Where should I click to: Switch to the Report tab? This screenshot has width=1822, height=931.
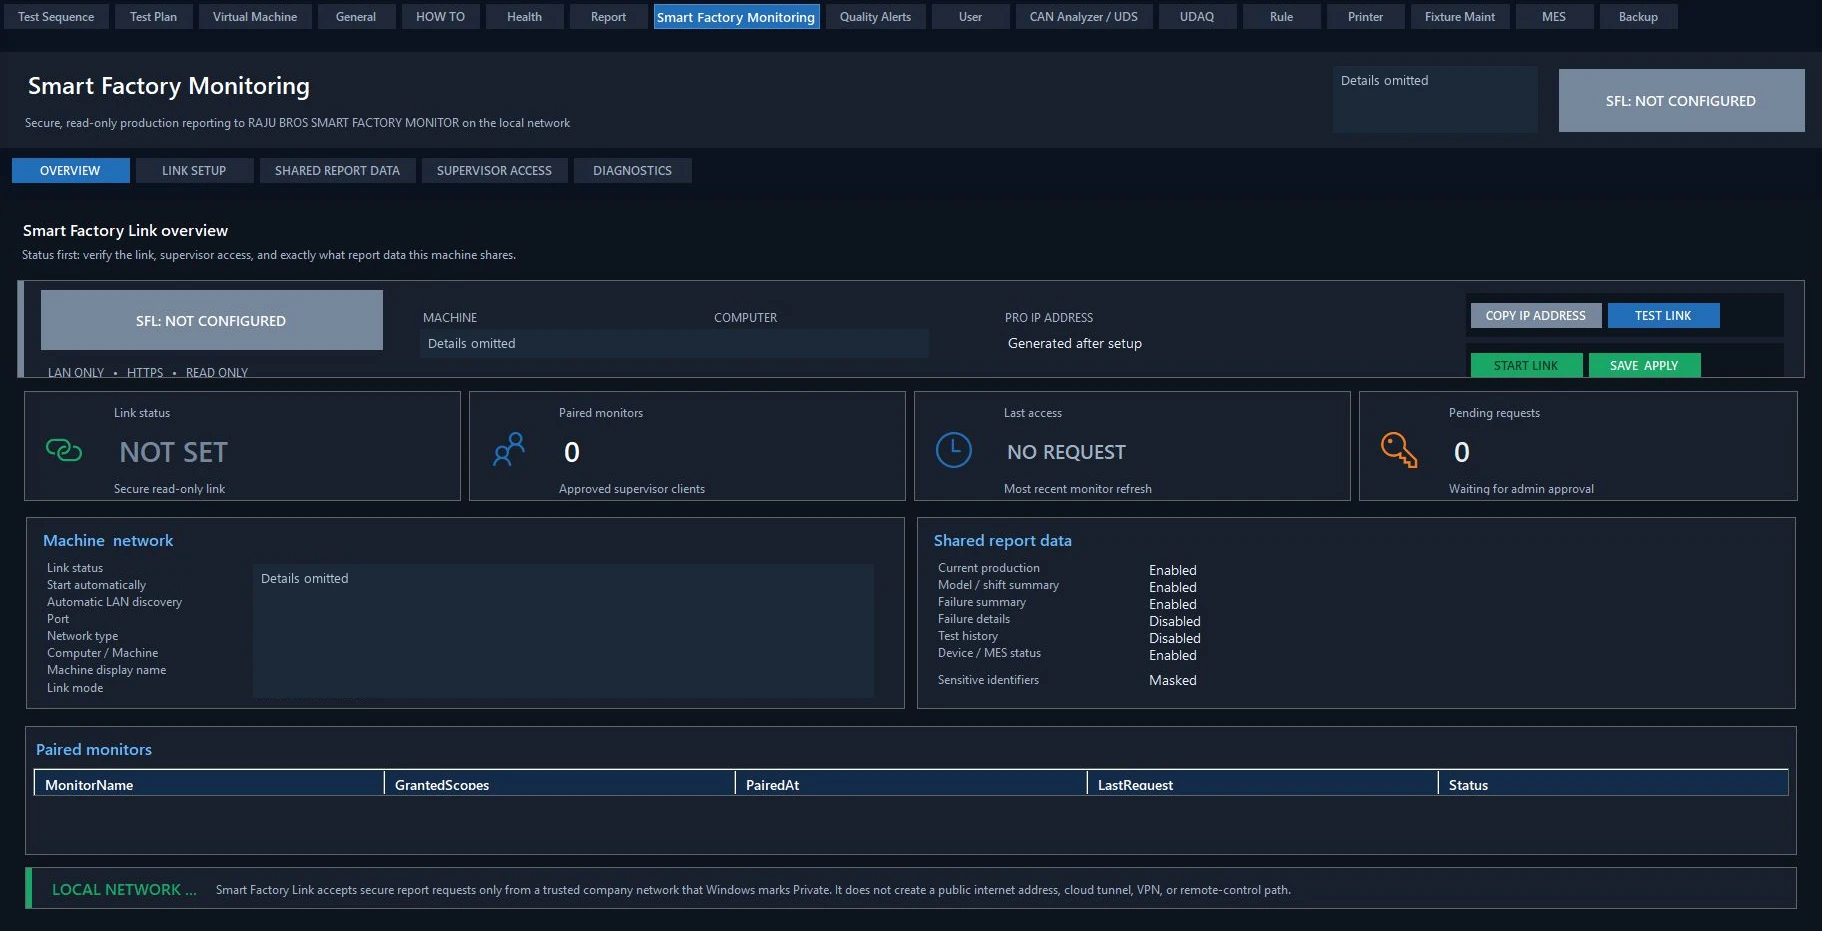click(608, 17)
